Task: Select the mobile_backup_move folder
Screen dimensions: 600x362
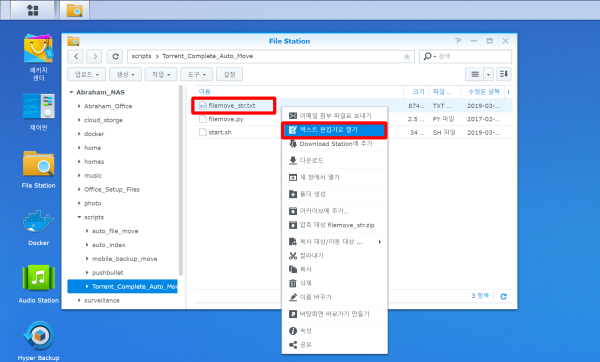Action: (124, 259)
